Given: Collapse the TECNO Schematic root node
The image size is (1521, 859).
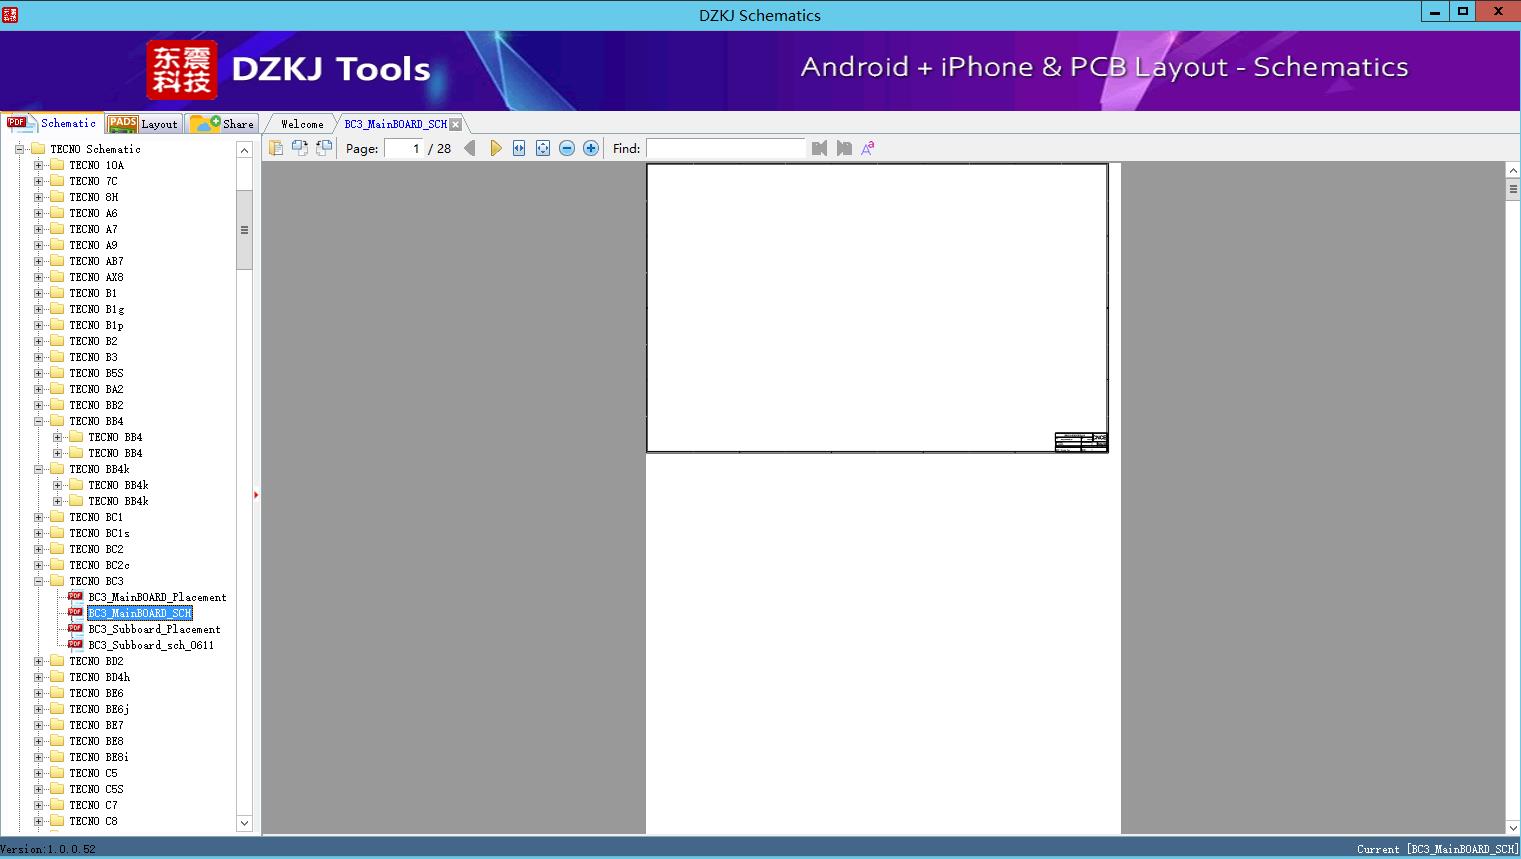Looking at the screenshot, I should click(x=19, y=149).
